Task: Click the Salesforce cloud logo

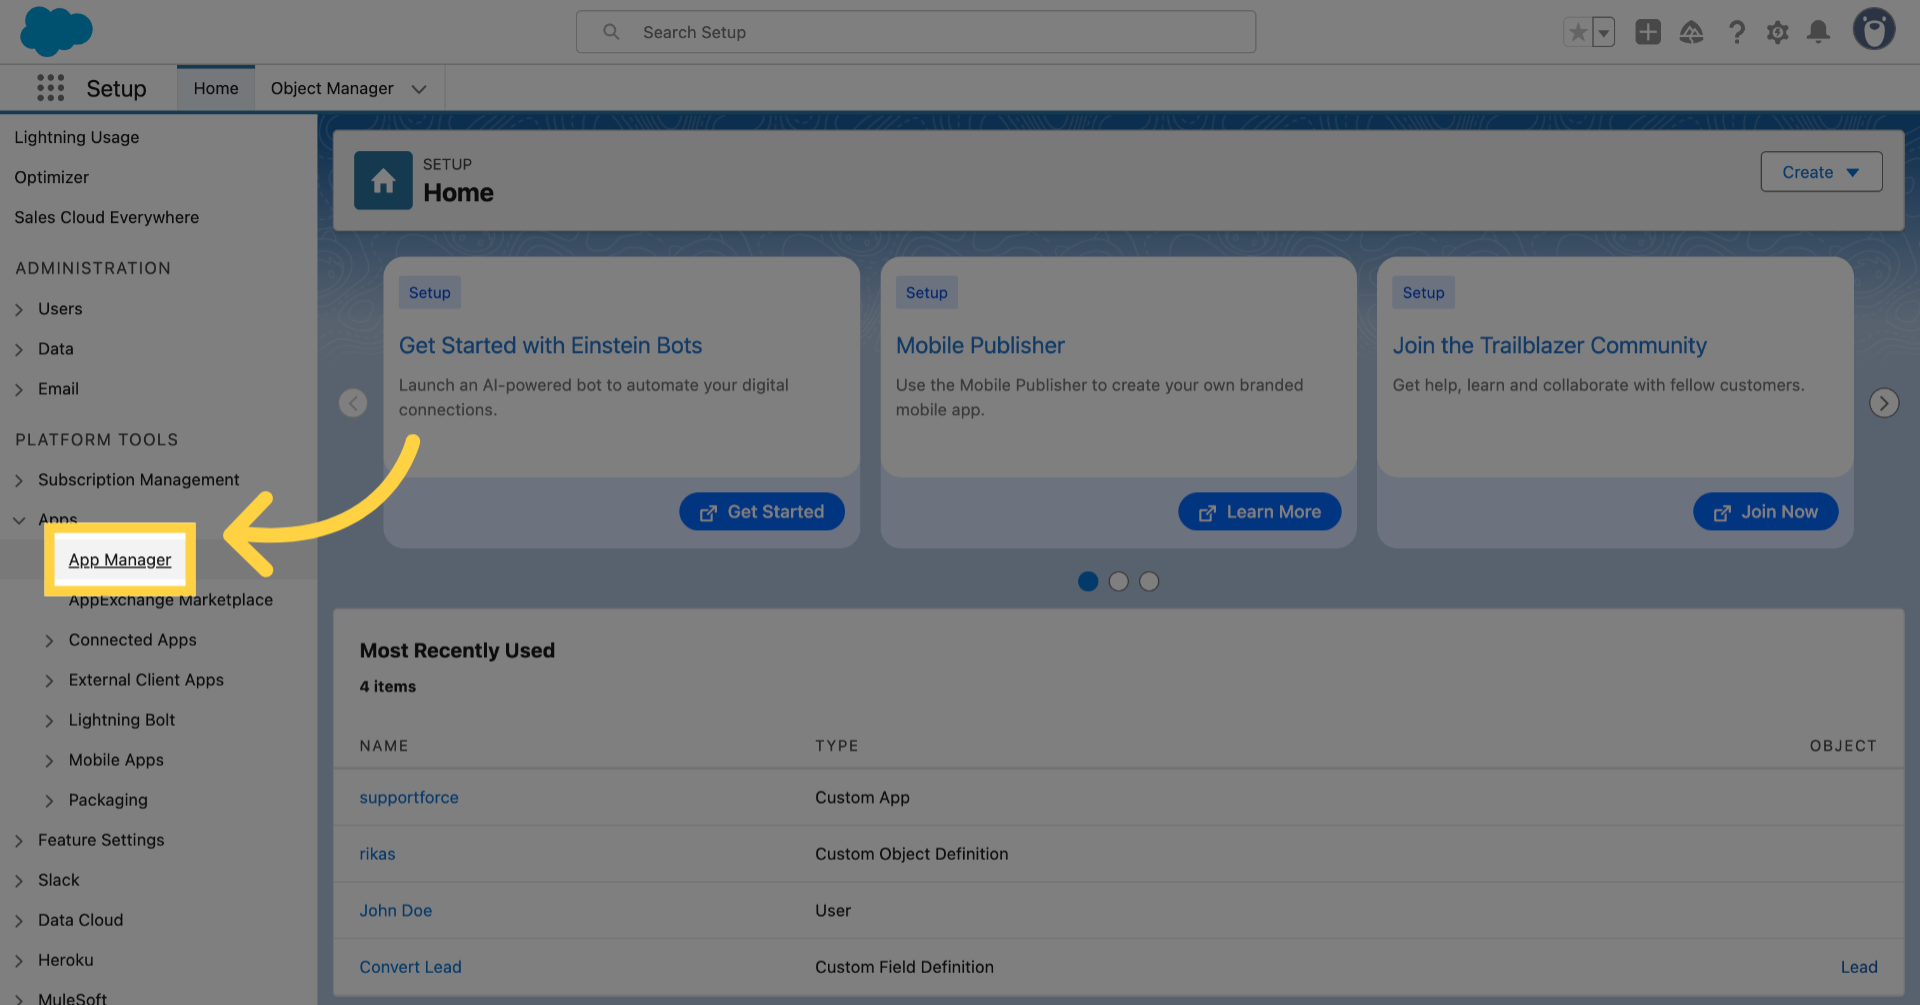Action: tap(56, 31)
